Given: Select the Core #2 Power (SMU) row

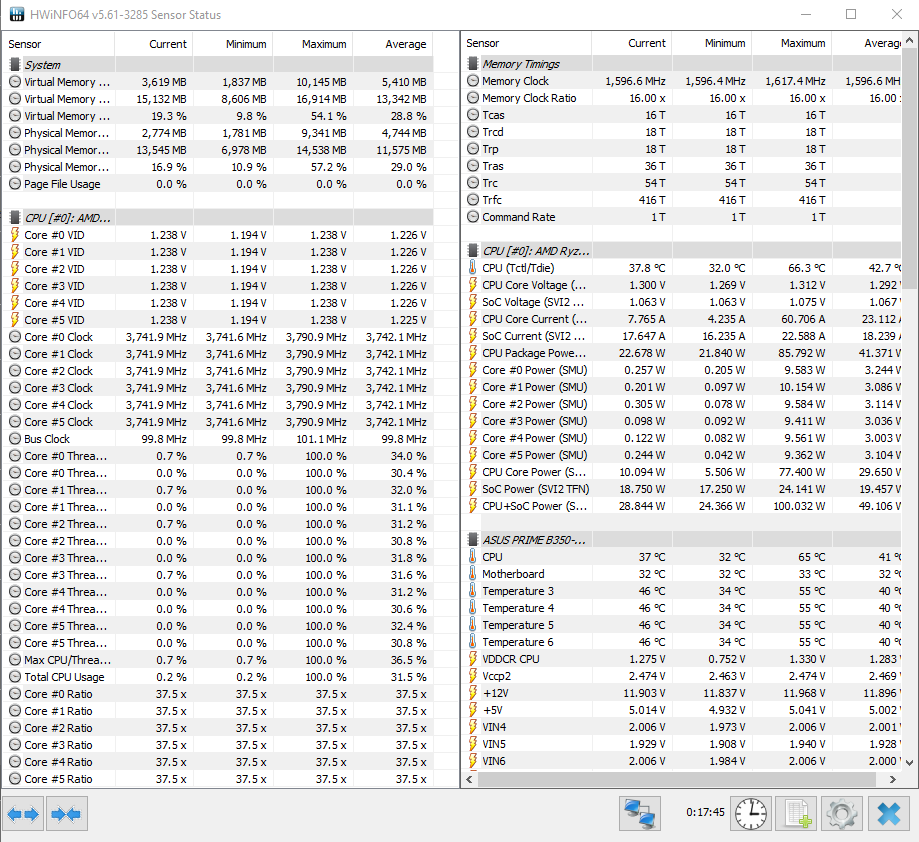Looking at the screenshot, I should coord(683,404).
